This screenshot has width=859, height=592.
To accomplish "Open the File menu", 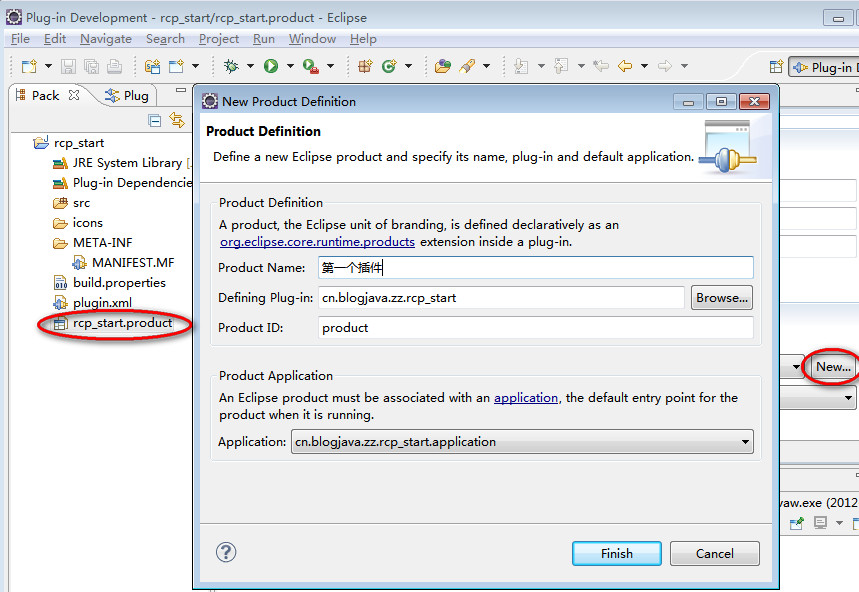I will coord(20,39).
